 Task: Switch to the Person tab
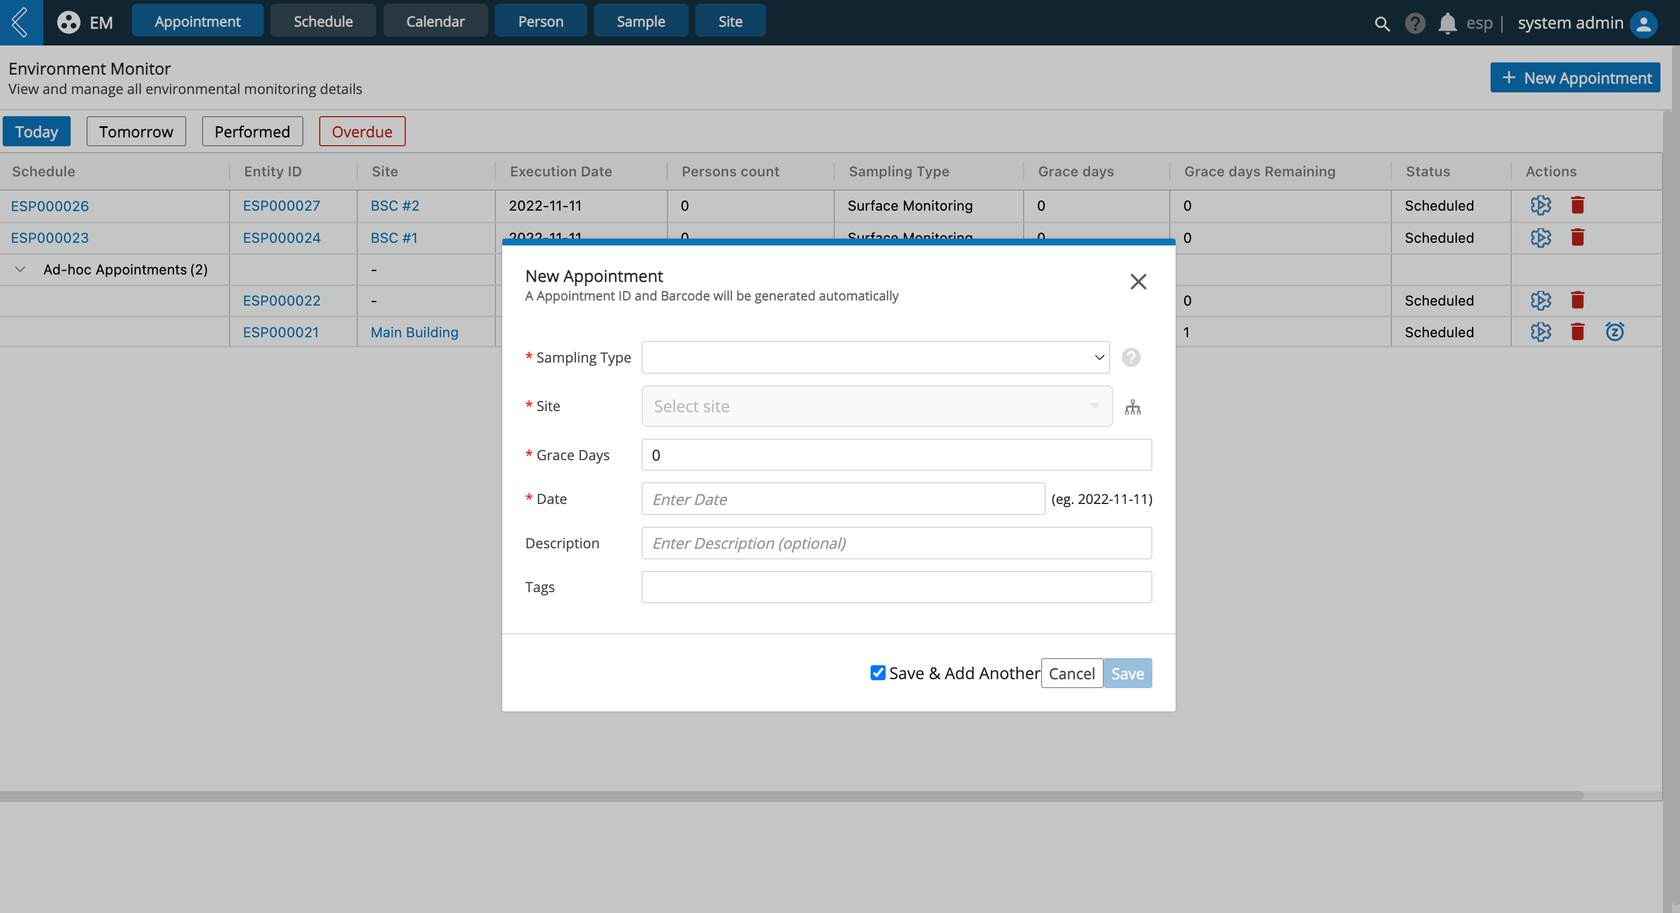[541, 21]
